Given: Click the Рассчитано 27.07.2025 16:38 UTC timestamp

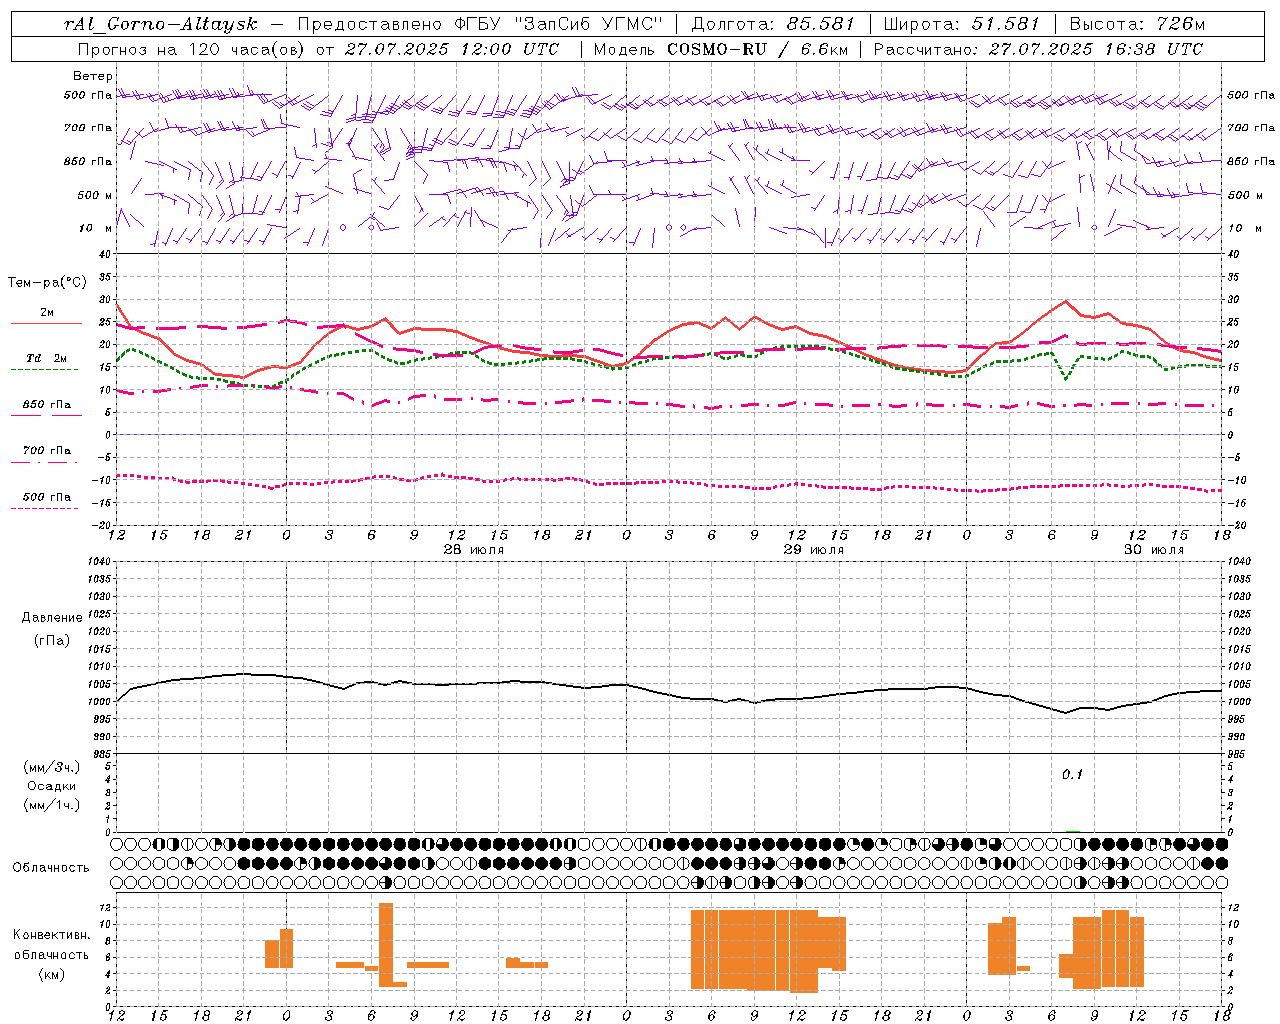Looking at the screenshot, I should [x=1038, y=49].
